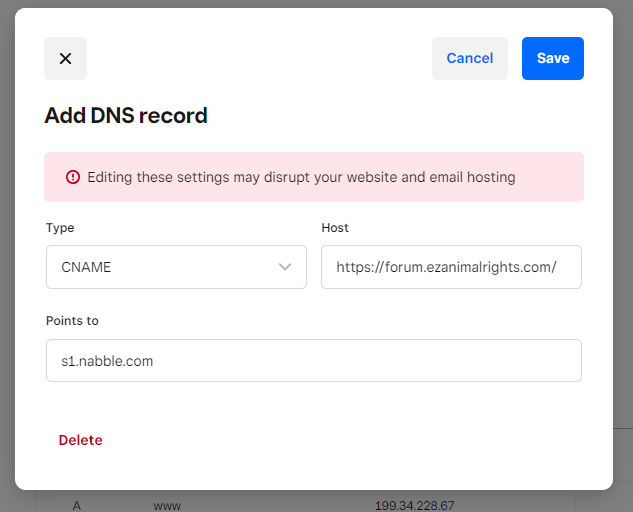Click the 199.34.228.67 IP address value
Image resolution: width=633 pixels, height=512 pixels.
pos(414,505)
